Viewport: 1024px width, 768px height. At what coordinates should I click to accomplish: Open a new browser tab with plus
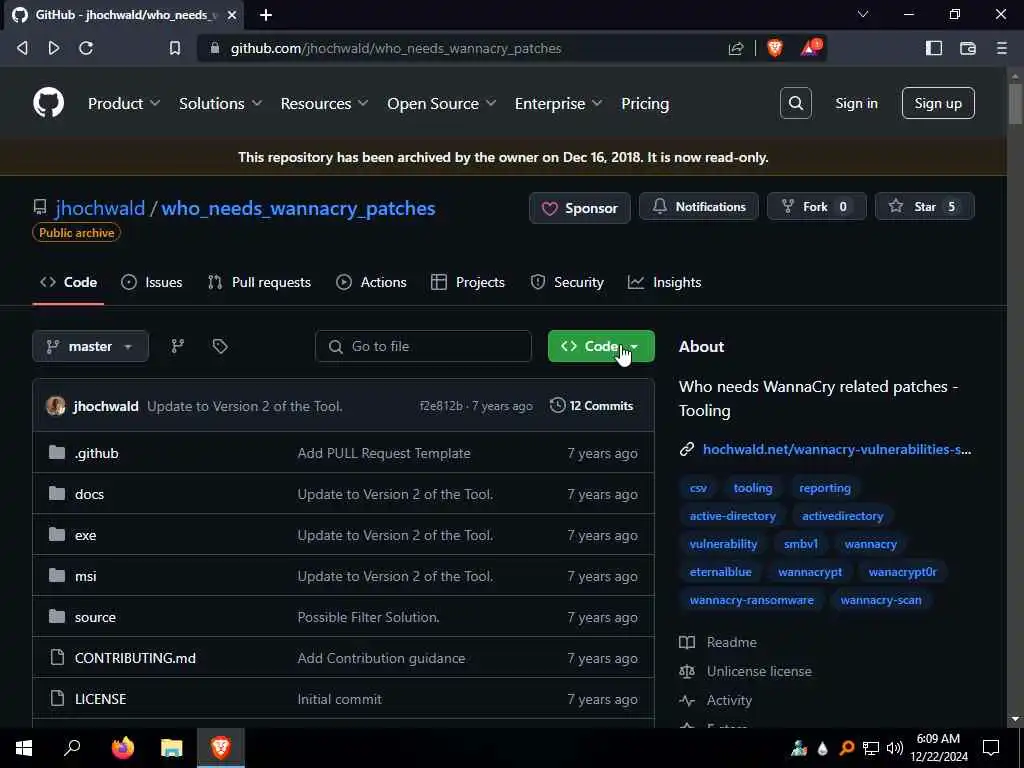pos(266,14)
